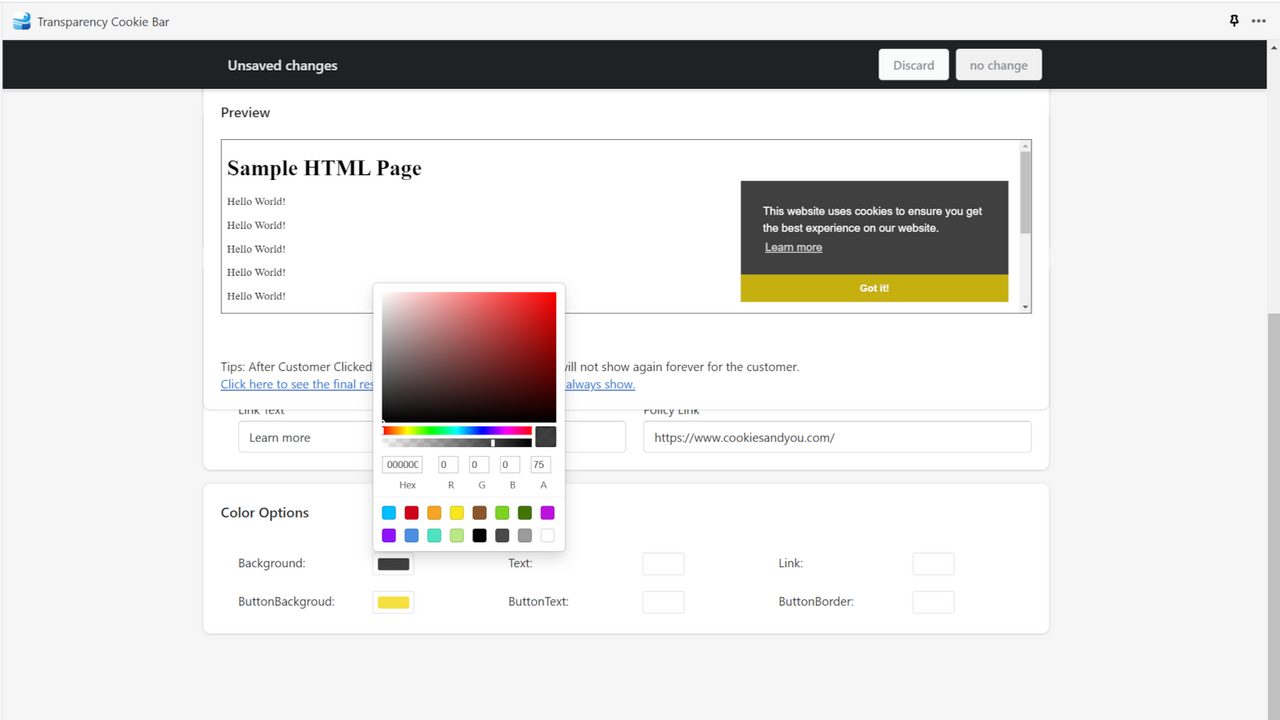
Task: Click the preview scrollbar up arrow
Action: 1025,146
